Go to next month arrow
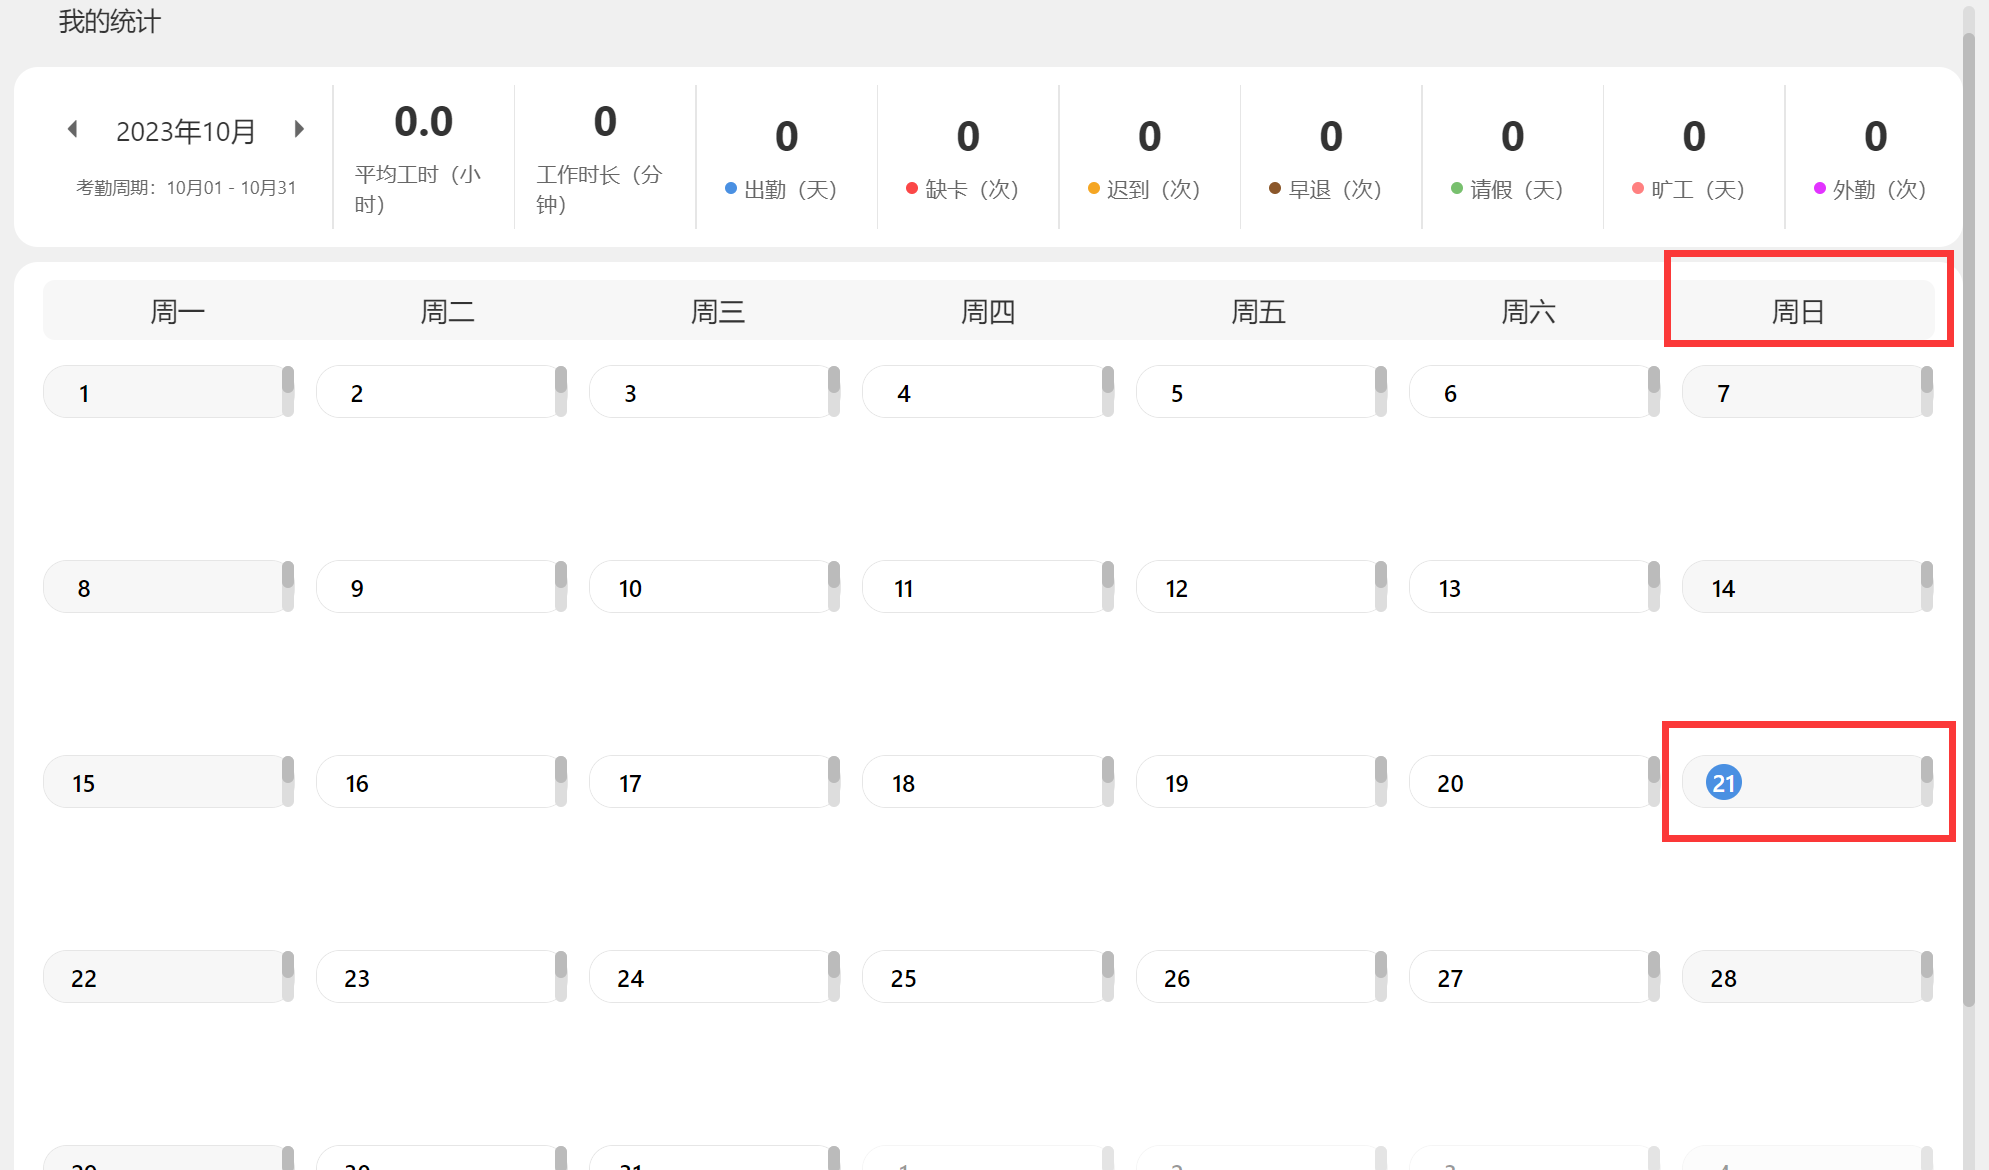Screen dimensions: 1989x1170 click(298, 129)
